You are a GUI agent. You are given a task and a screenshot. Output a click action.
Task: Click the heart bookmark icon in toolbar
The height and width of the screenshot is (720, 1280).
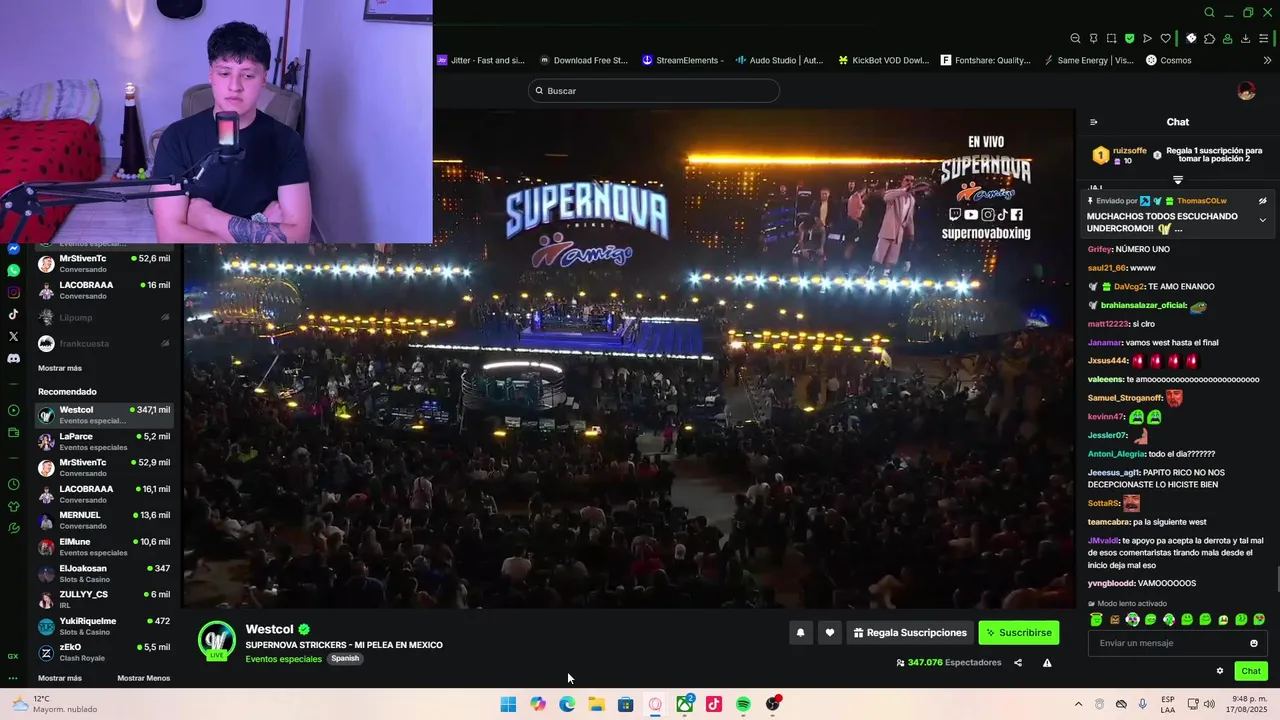[x=1165, y=38]
